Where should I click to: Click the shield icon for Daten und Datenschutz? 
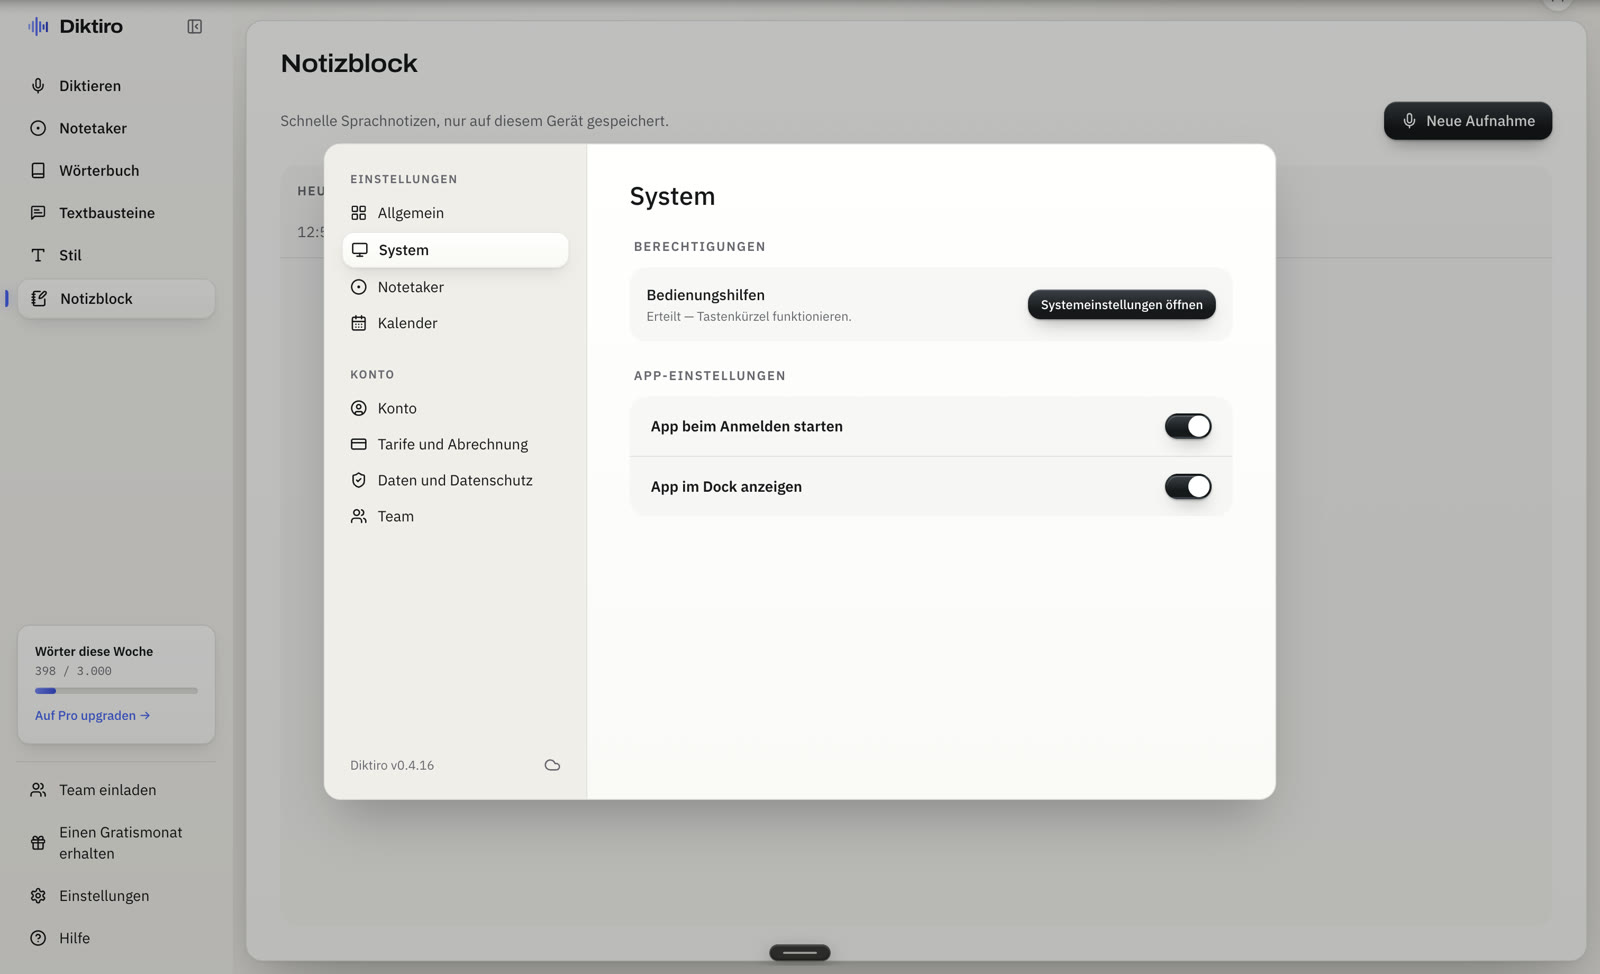359,480
